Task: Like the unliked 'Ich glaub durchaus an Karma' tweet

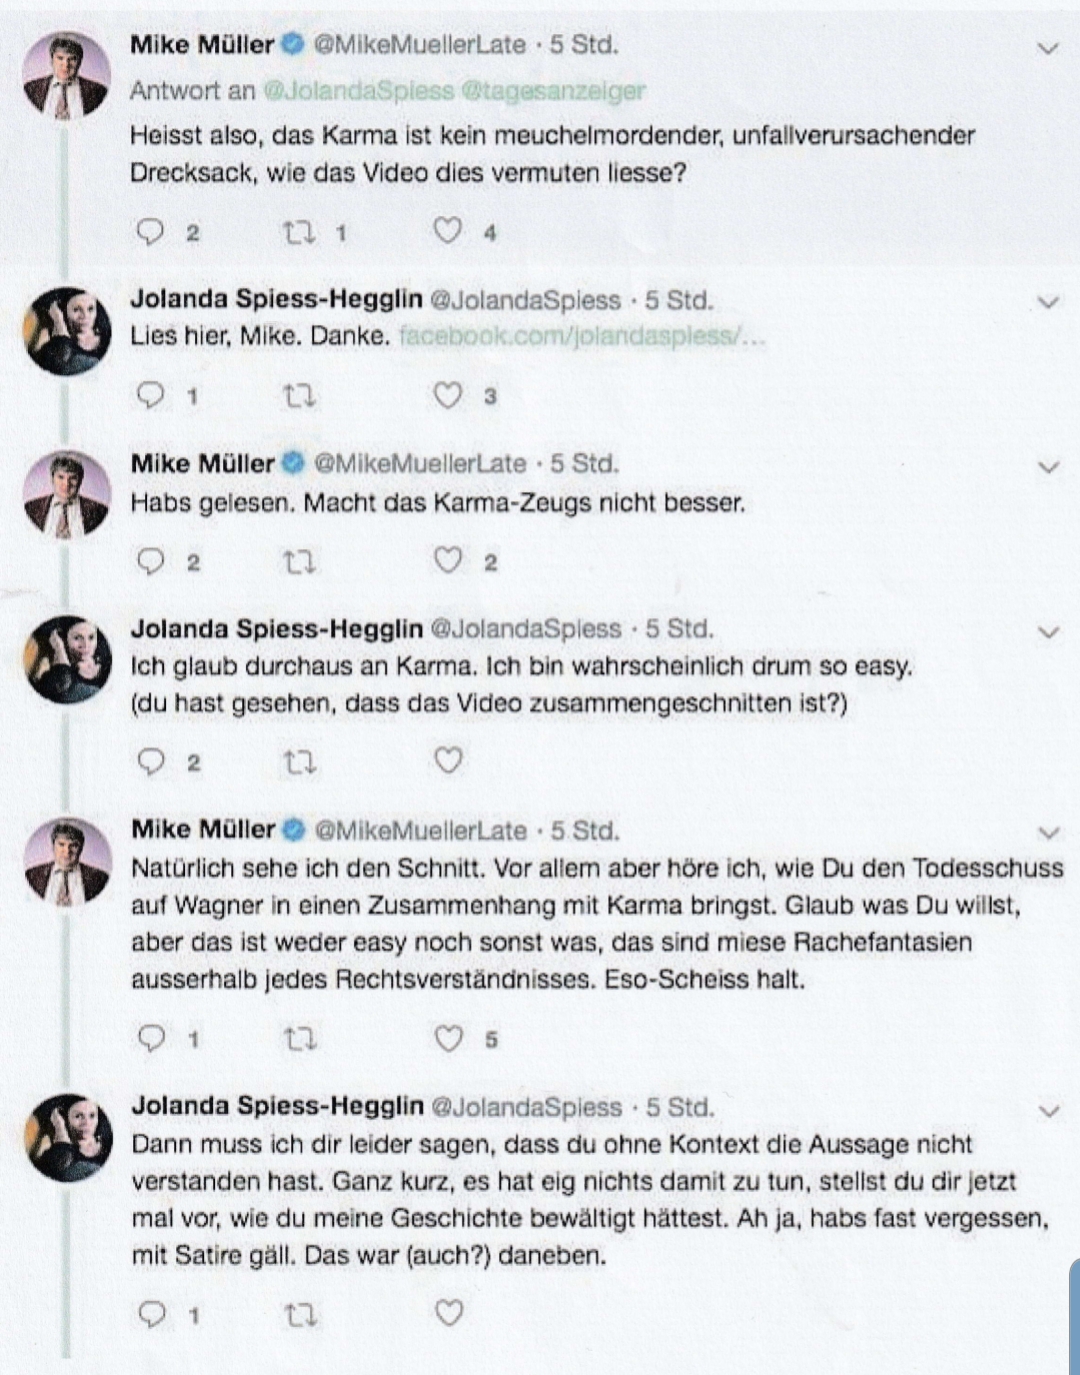Action: coord(448,761)
